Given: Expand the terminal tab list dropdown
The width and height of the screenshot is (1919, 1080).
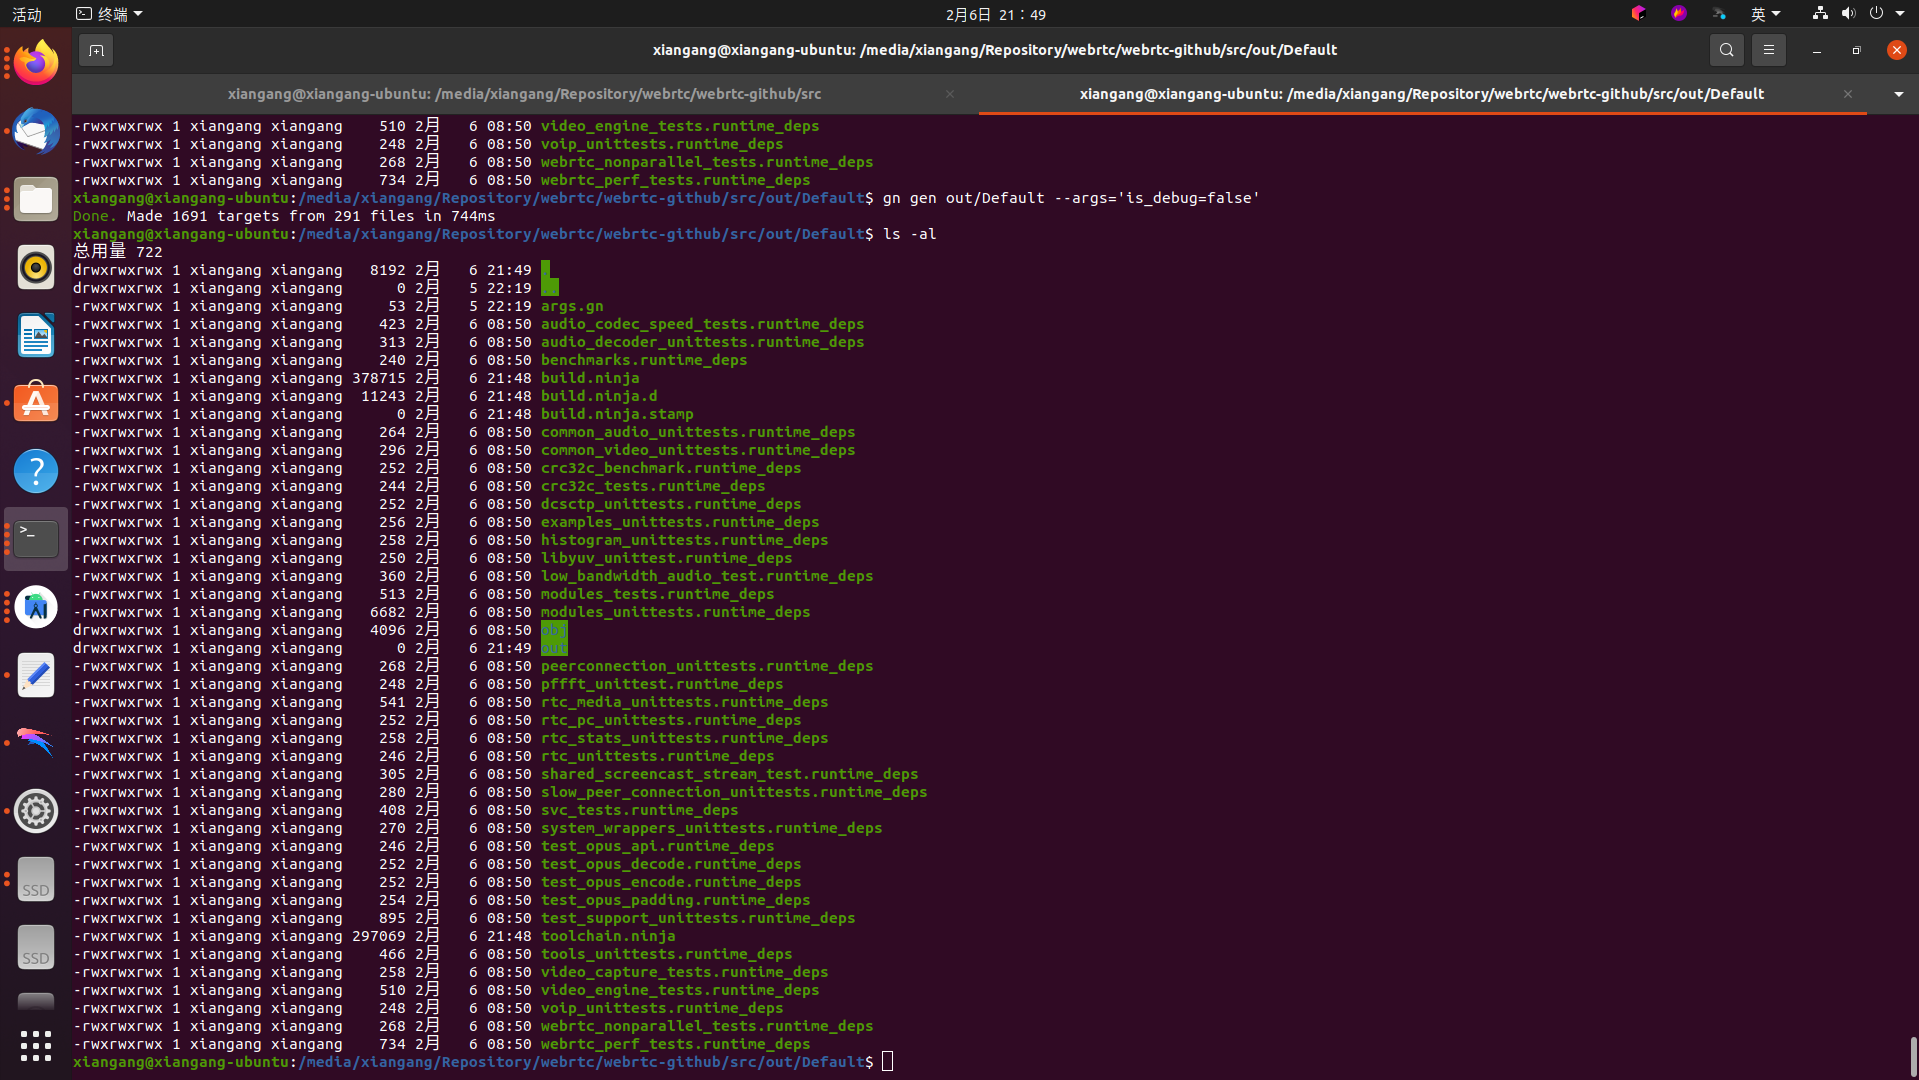Looking at the screenshot, I should [x=1898, y=94].
